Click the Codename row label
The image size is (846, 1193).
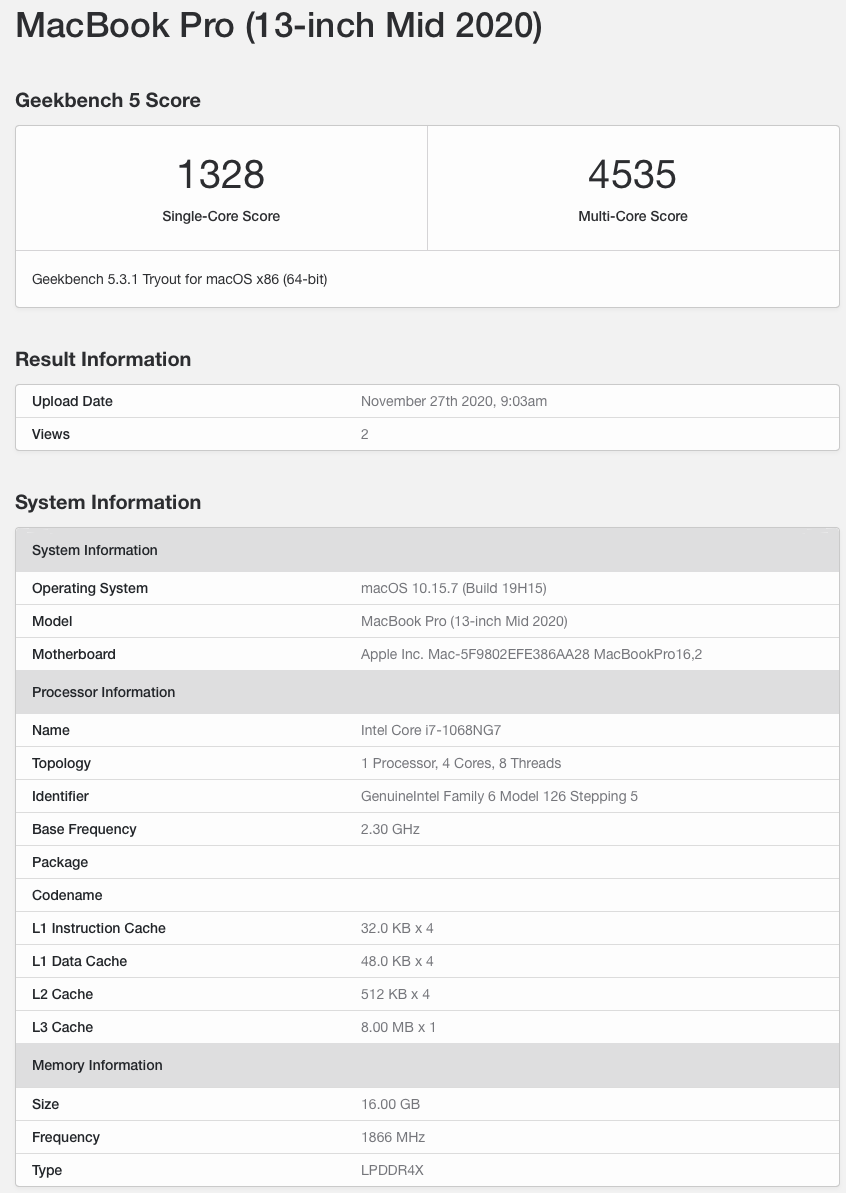click(67, 896)
